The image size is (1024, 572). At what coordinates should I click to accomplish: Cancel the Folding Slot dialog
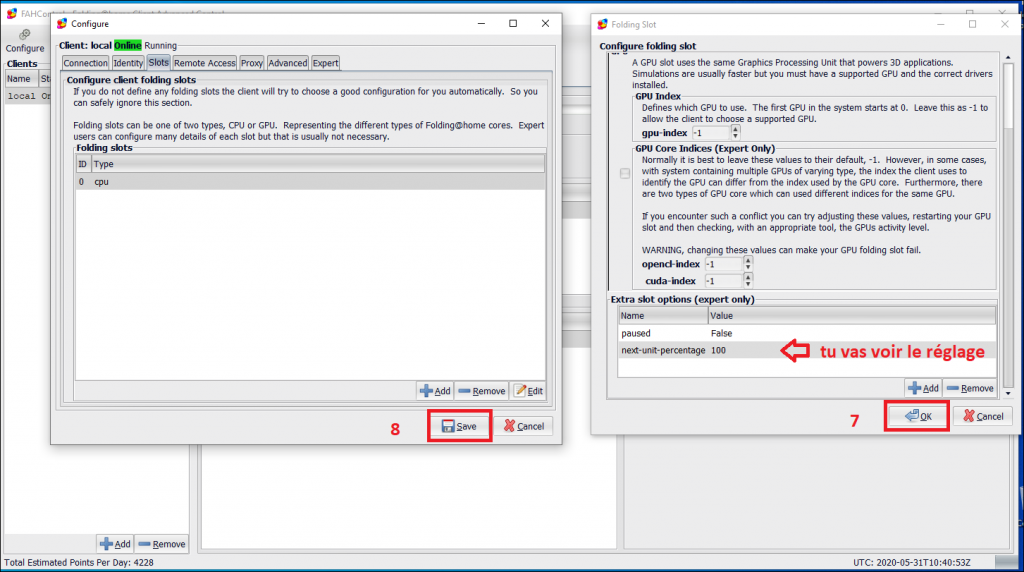tap(982, 416)
